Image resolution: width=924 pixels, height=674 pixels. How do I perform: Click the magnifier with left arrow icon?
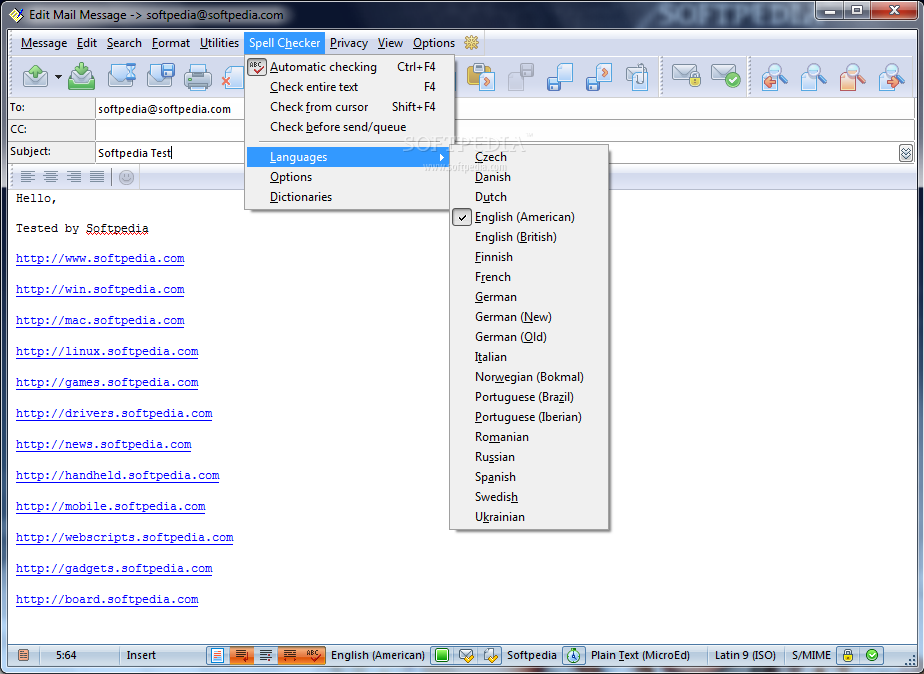click(x=774, y=77)
